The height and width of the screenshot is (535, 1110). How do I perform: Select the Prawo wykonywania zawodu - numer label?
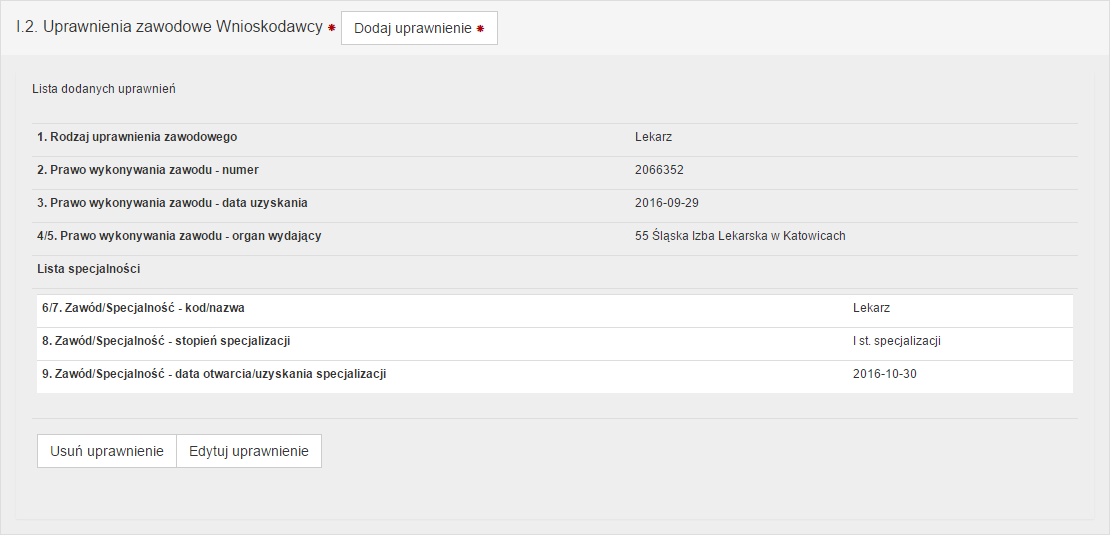148,170
